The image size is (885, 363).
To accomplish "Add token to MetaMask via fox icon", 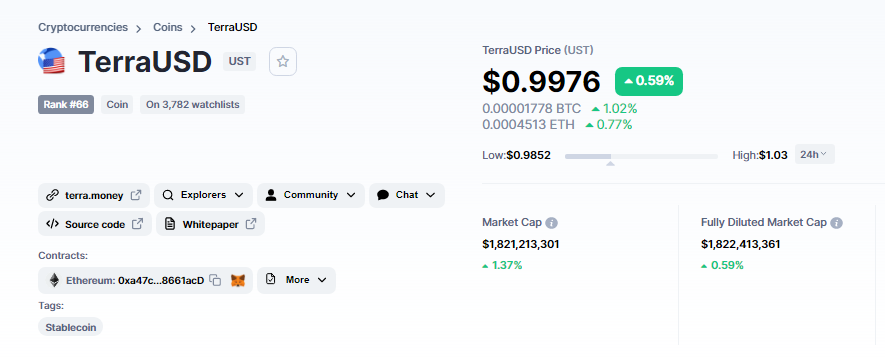I will click(238, 280).
